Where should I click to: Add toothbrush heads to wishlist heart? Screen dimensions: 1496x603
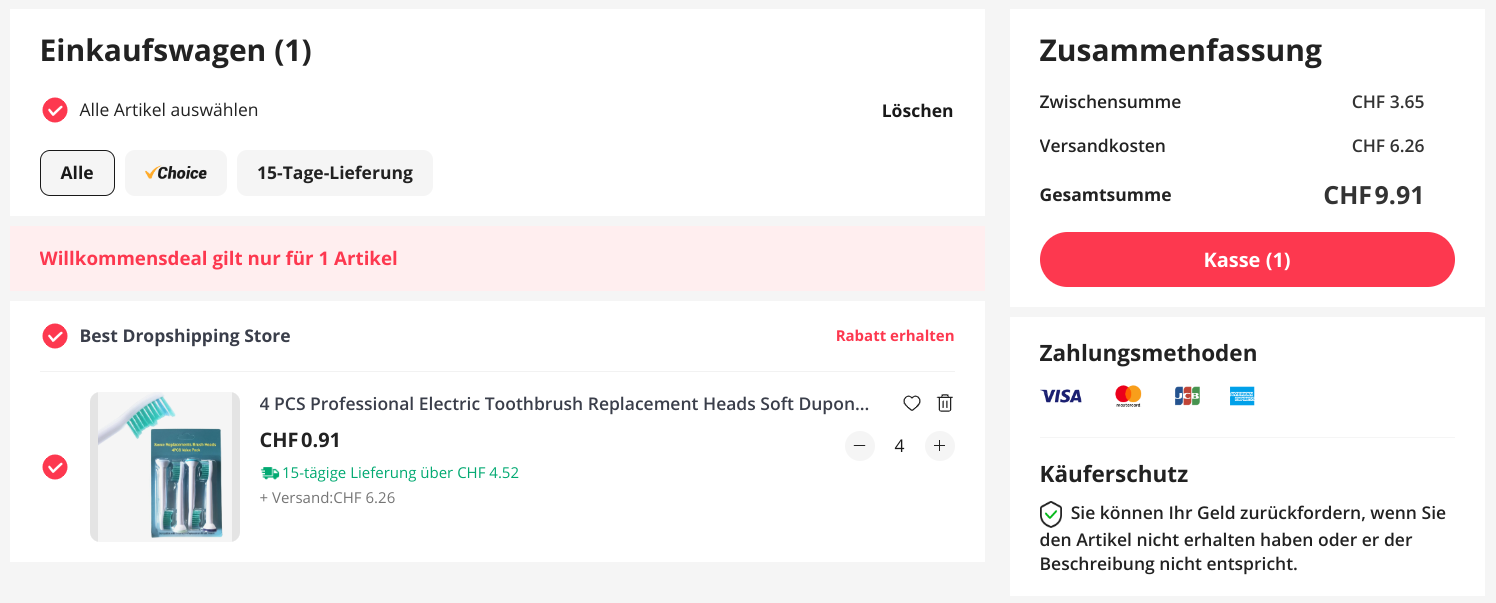pyautogui.click(x=911, y=404)
